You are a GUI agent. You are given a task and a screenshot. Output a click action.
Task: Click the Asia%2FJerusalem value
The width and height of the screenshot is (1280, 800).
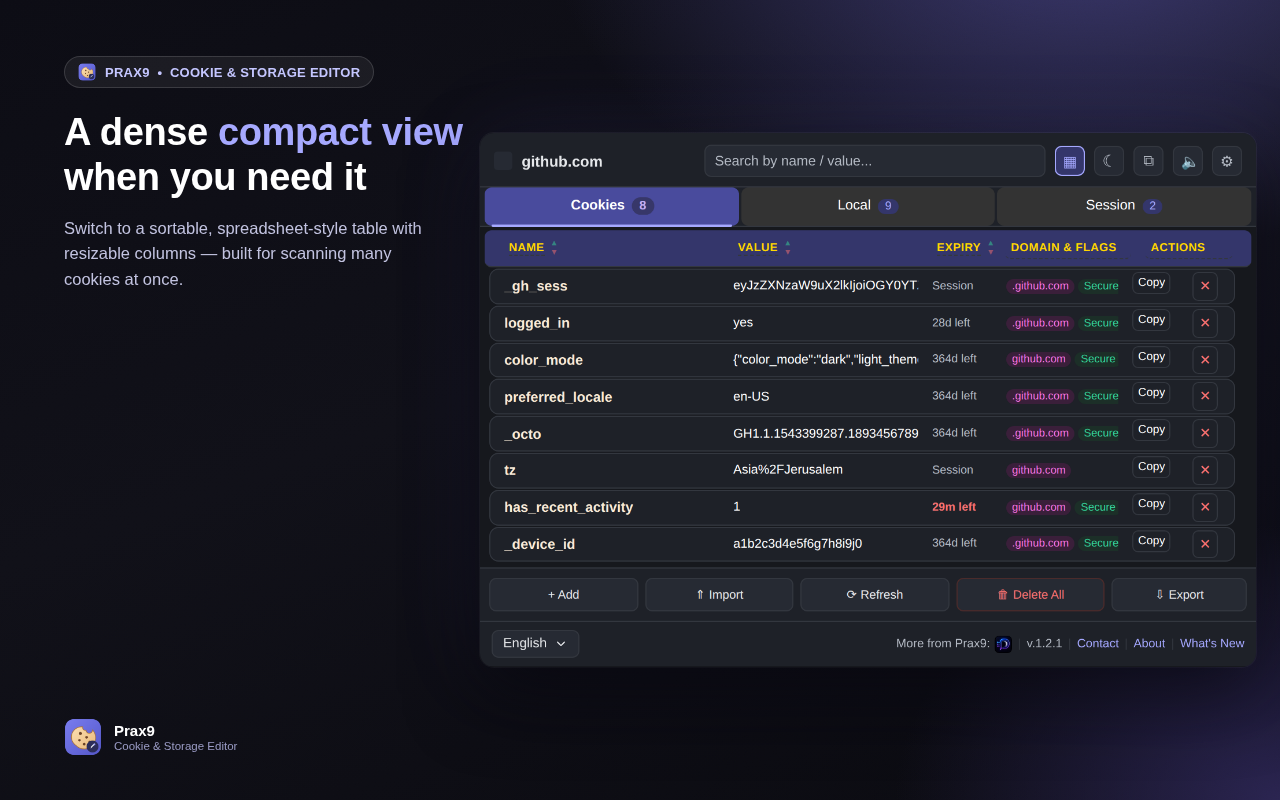788,470
